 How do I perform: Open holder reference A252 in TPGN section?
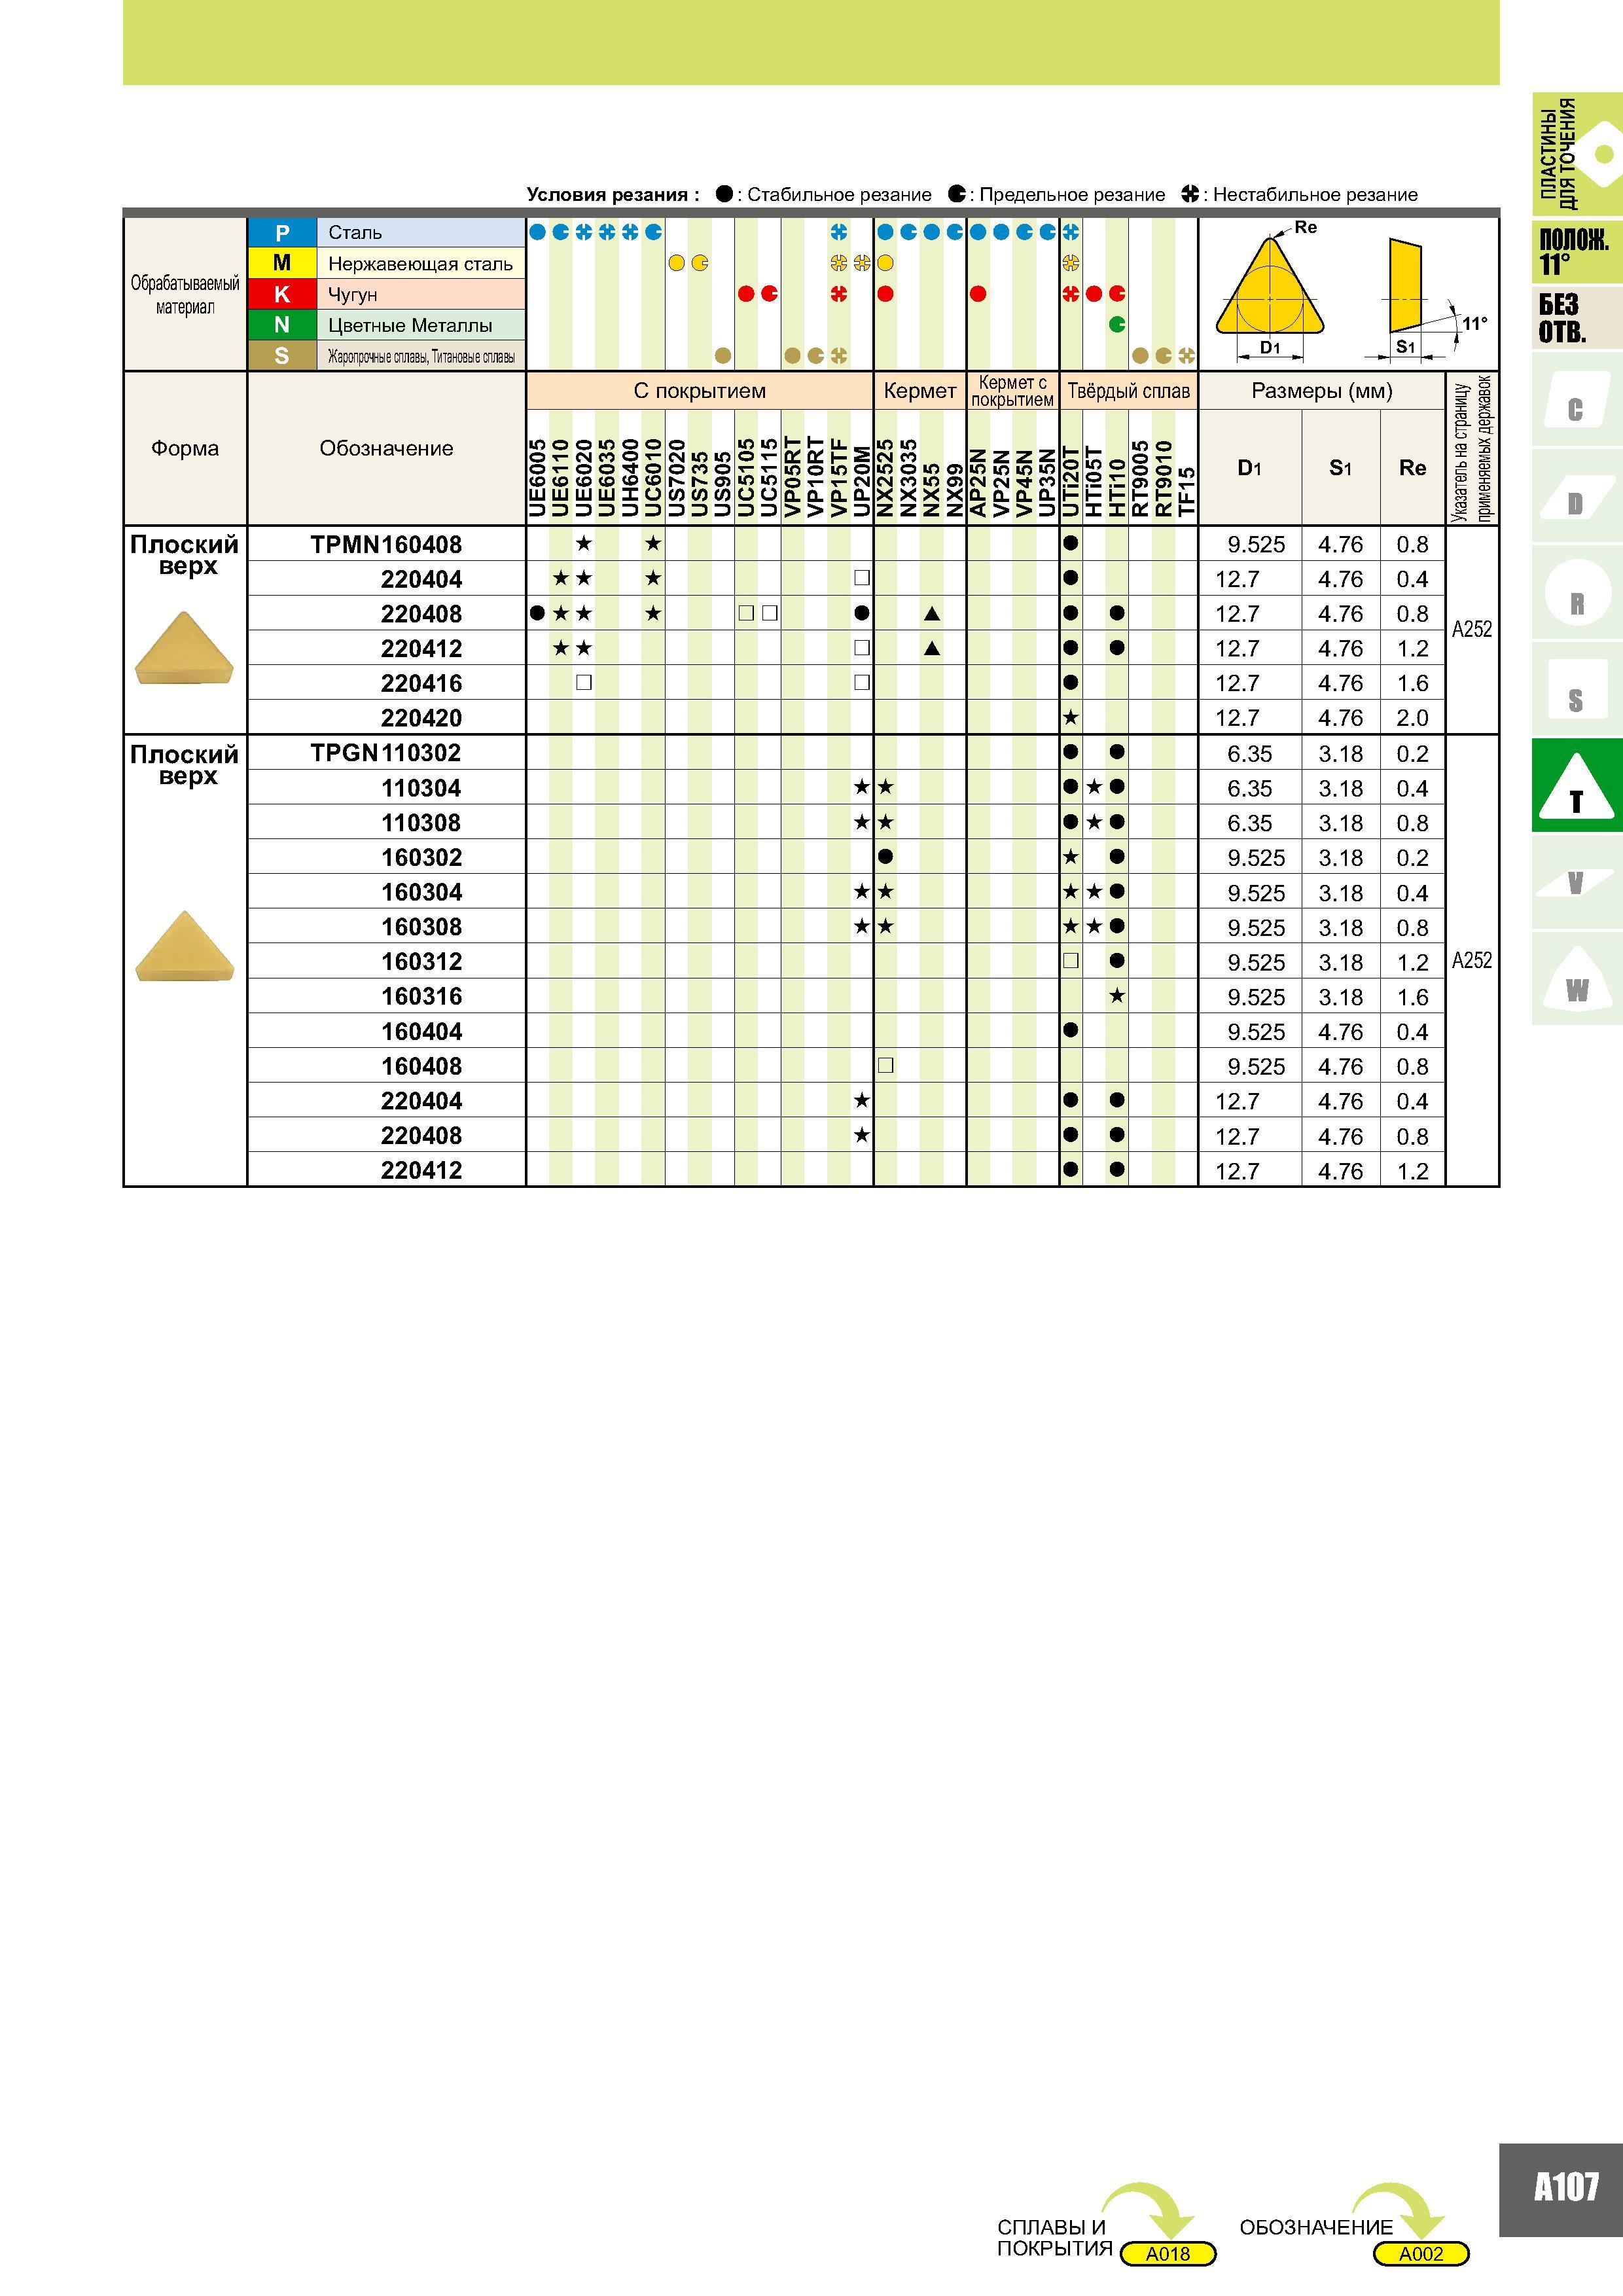click(x=1472, y=960)
